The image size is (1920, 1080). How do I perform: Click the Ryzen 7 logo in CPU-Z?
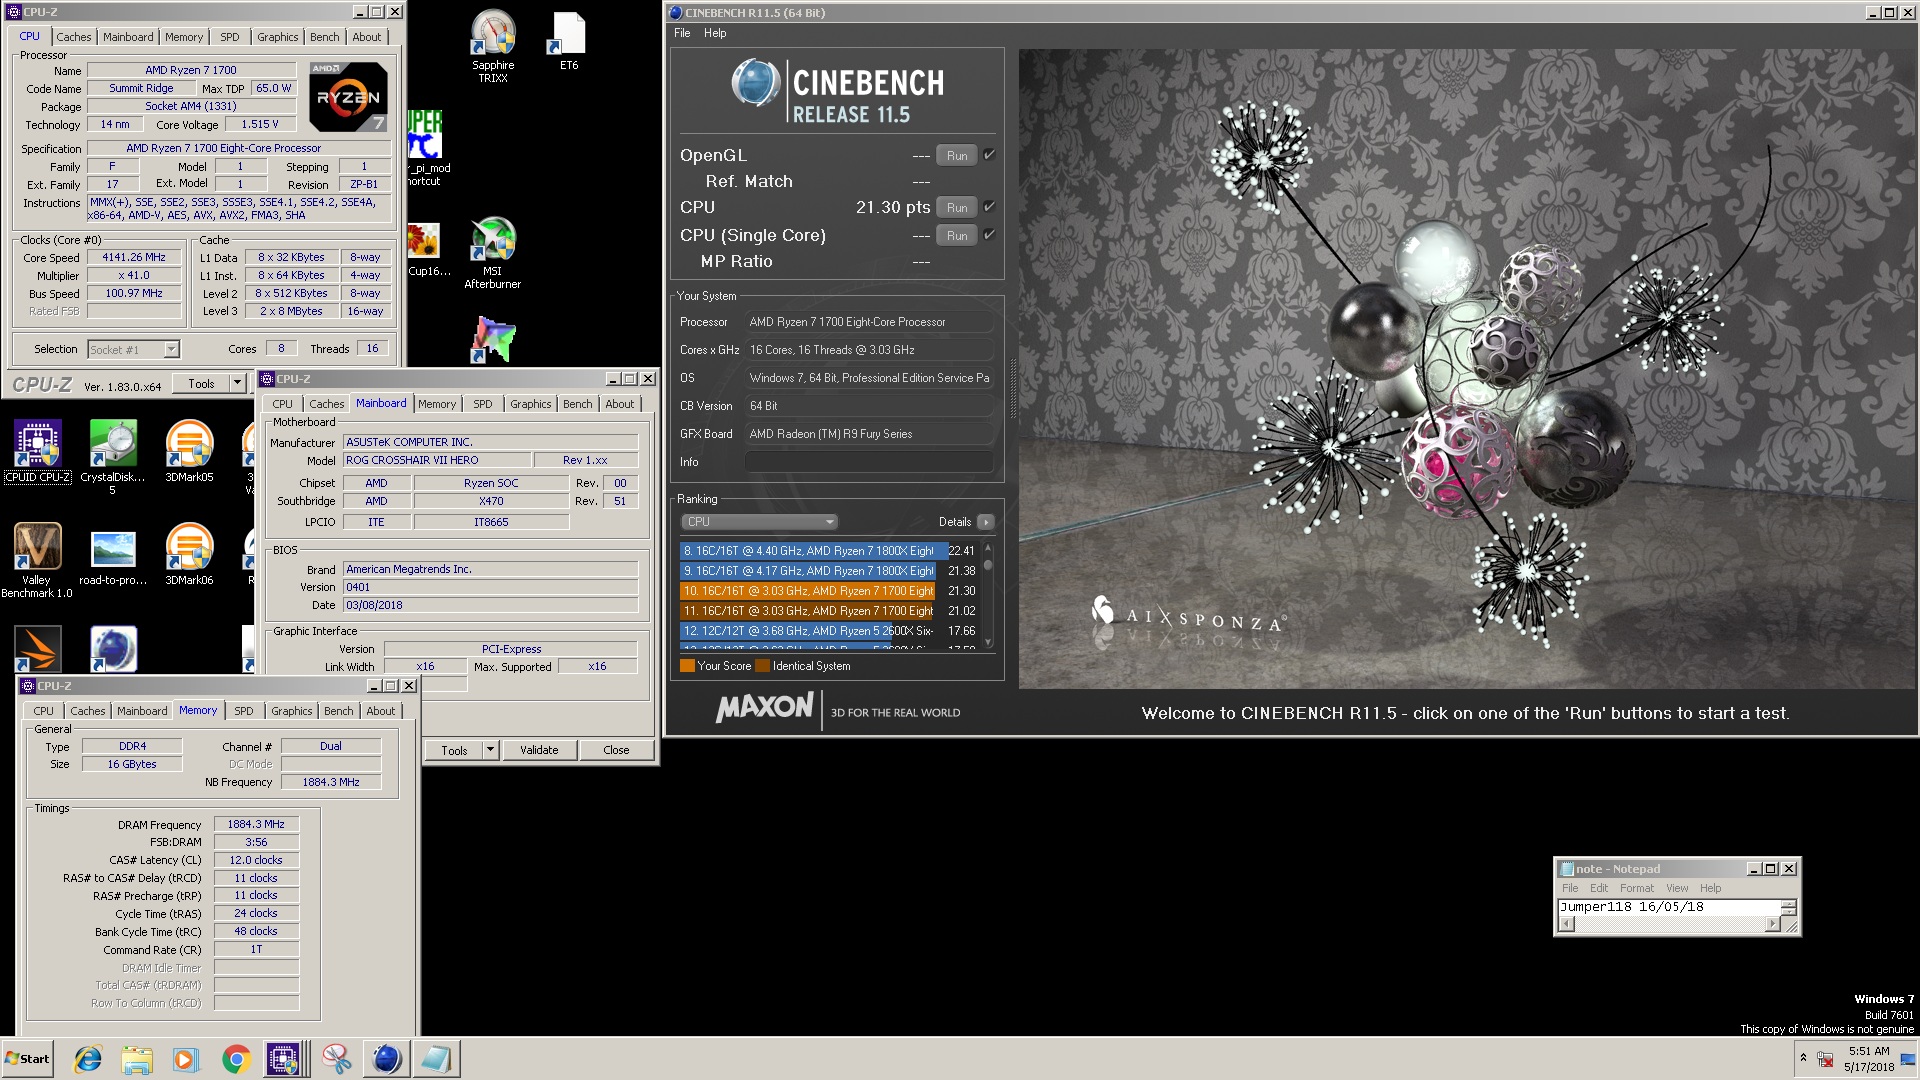[x=348, y=96]
